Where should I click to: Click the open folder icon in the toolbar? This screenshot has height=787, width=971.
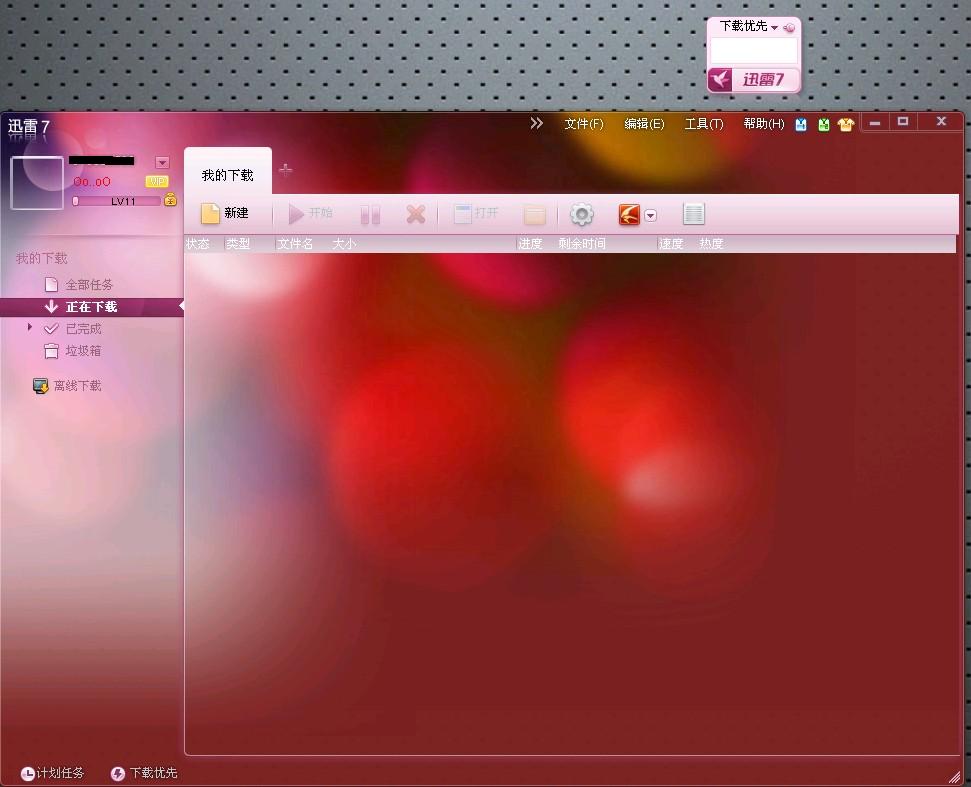pos(534,215)
